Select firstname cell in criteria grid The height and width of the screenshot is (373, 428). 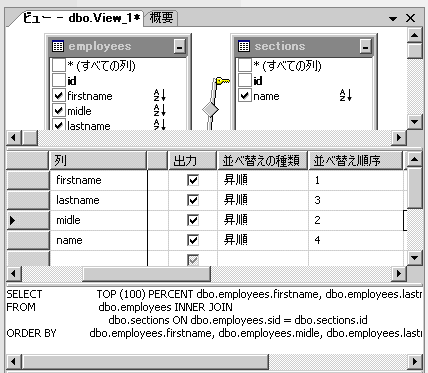point(98,180)
